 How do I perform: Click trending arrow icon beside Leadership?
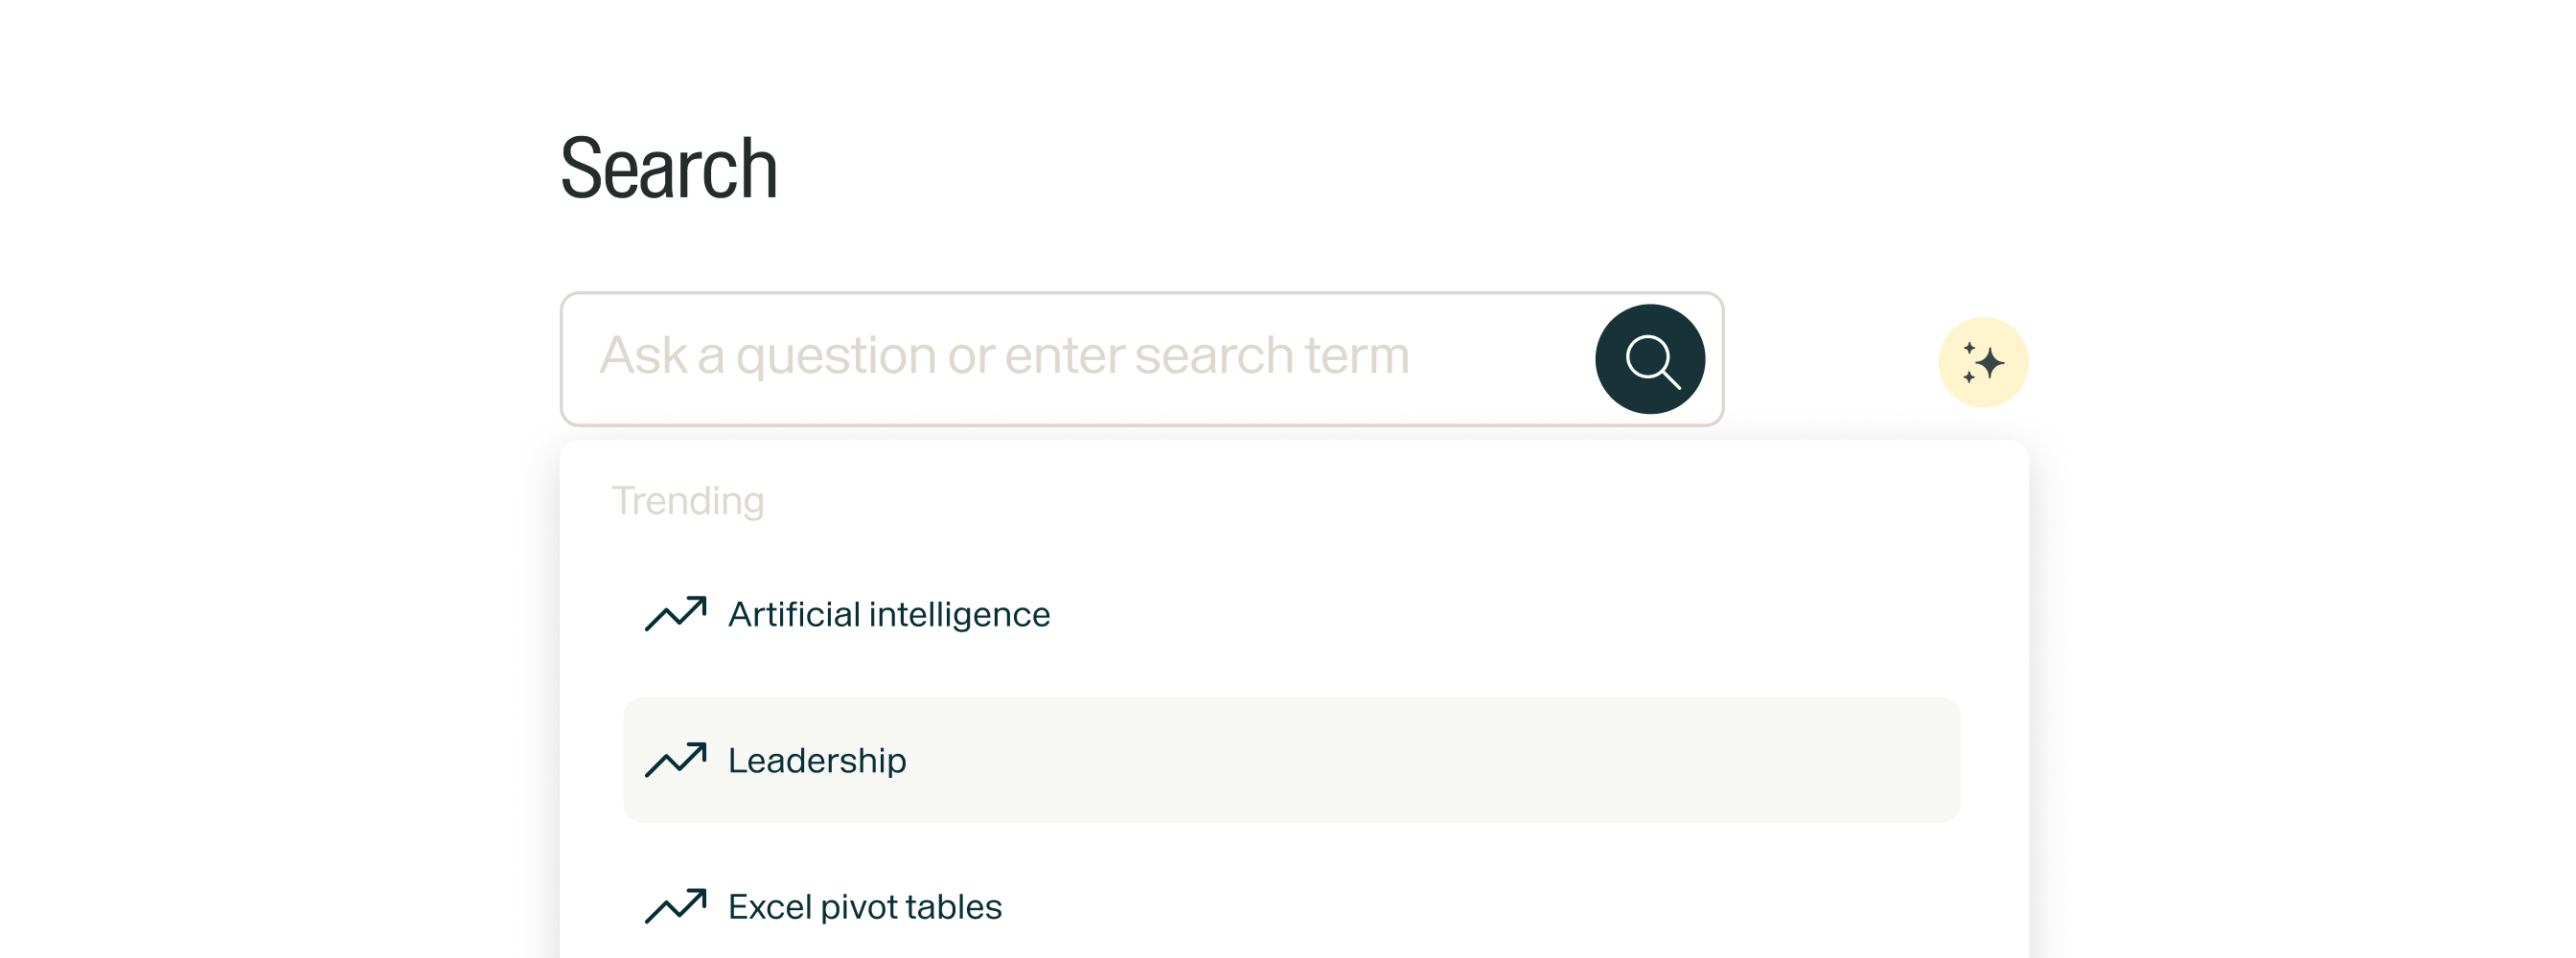click(676, 760)
